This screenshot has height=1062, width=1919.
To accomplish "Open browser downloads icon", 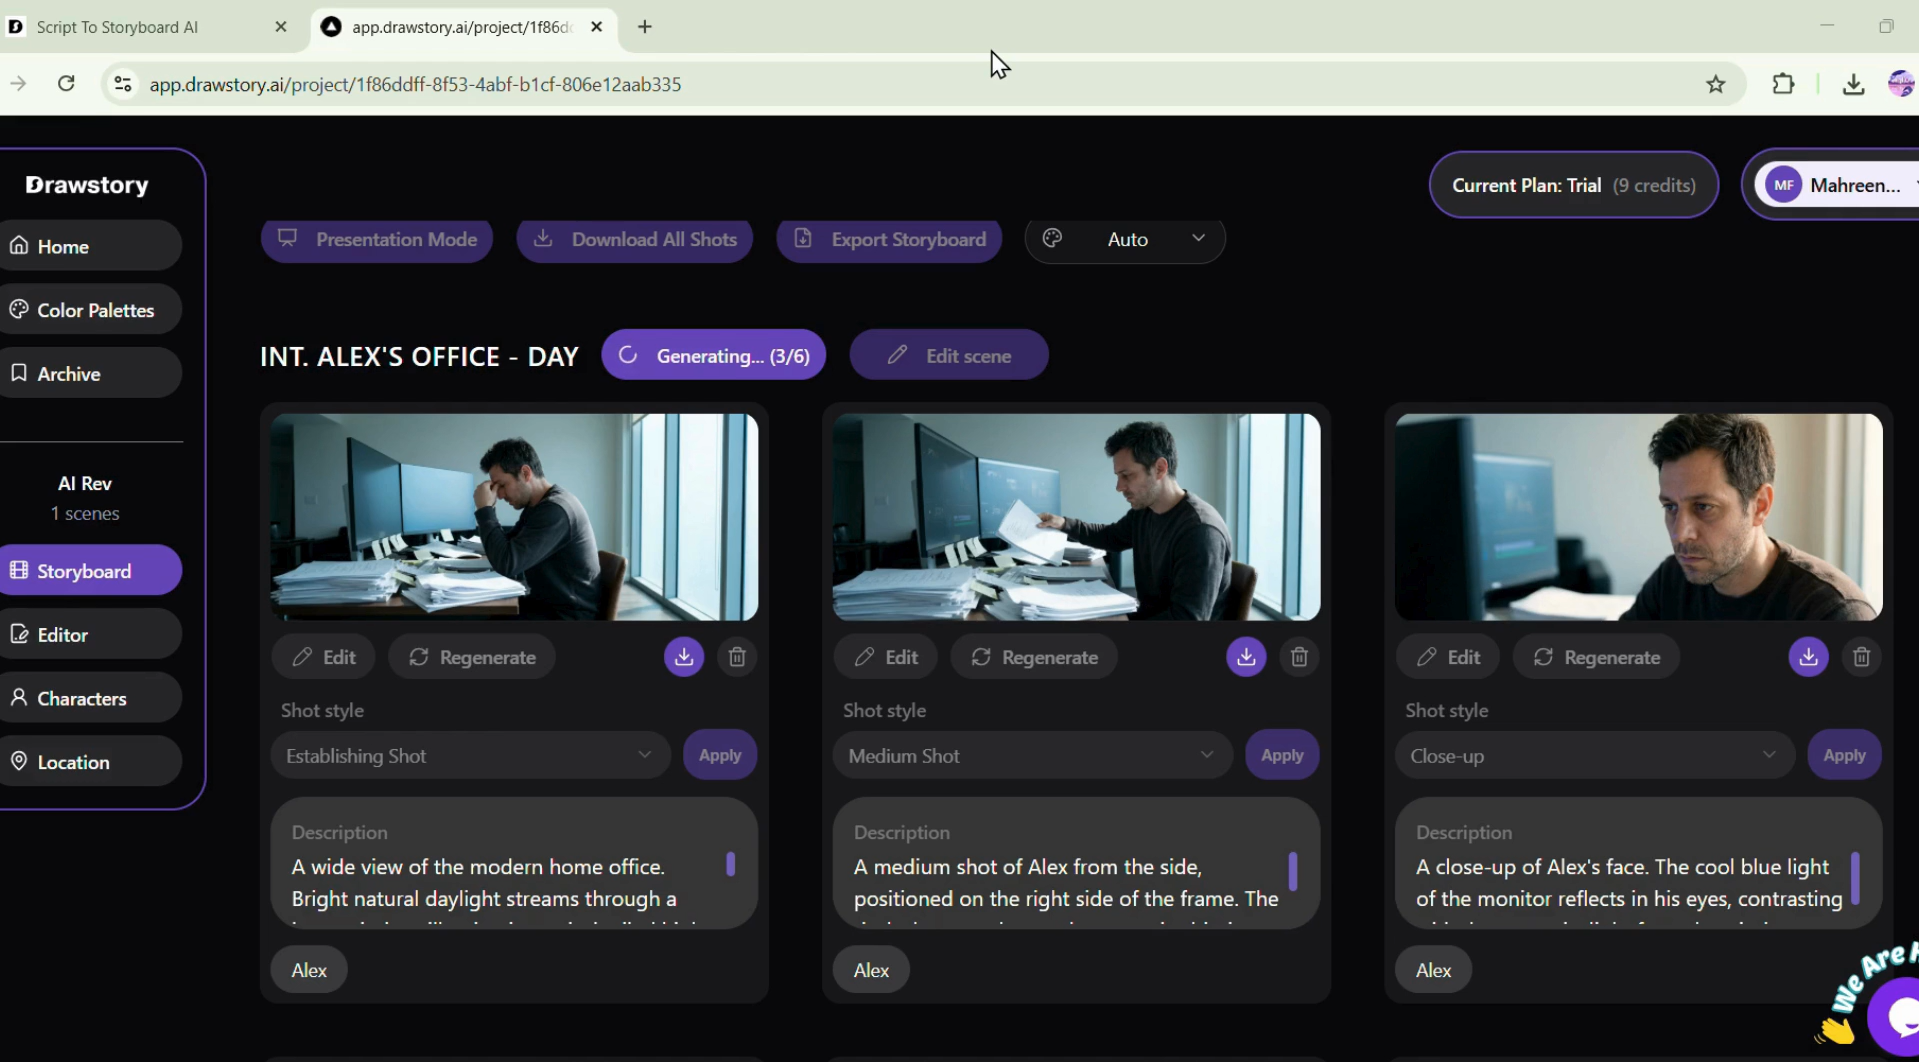I will tap(1853, 84).
